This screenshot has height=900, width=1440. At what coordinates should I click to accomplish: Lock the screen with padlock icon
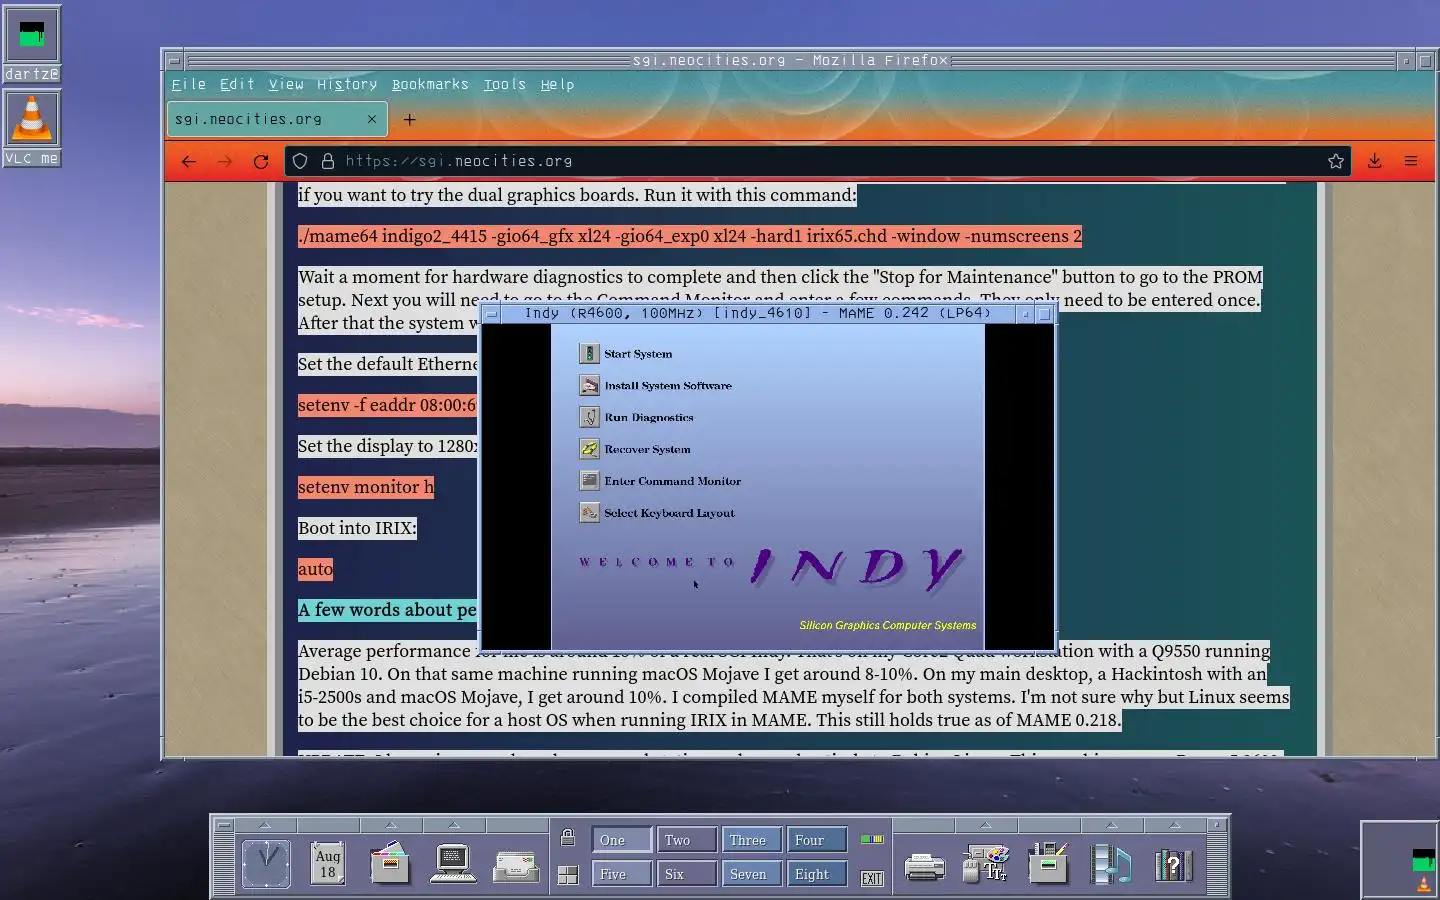point(568,838)
